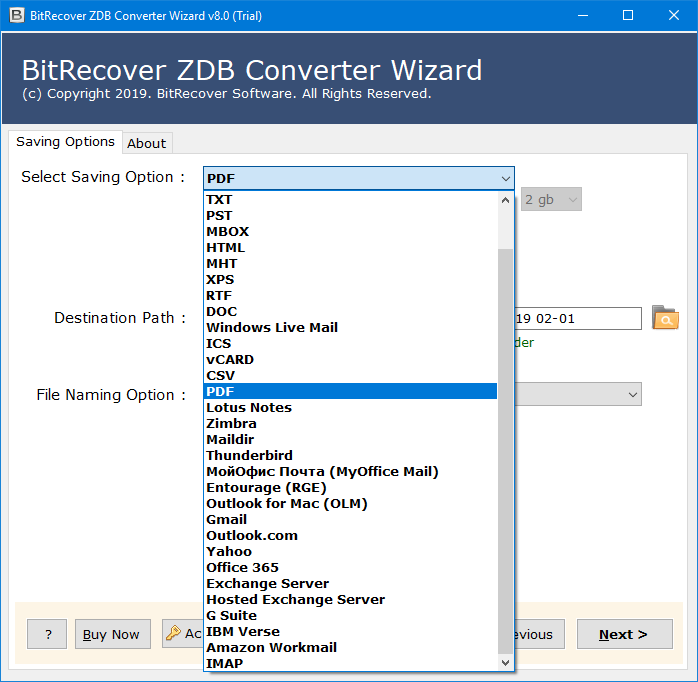This screenshot has width=698, height=682.
Task: Choose TXT from the saving list
Action: pos(350,199)
